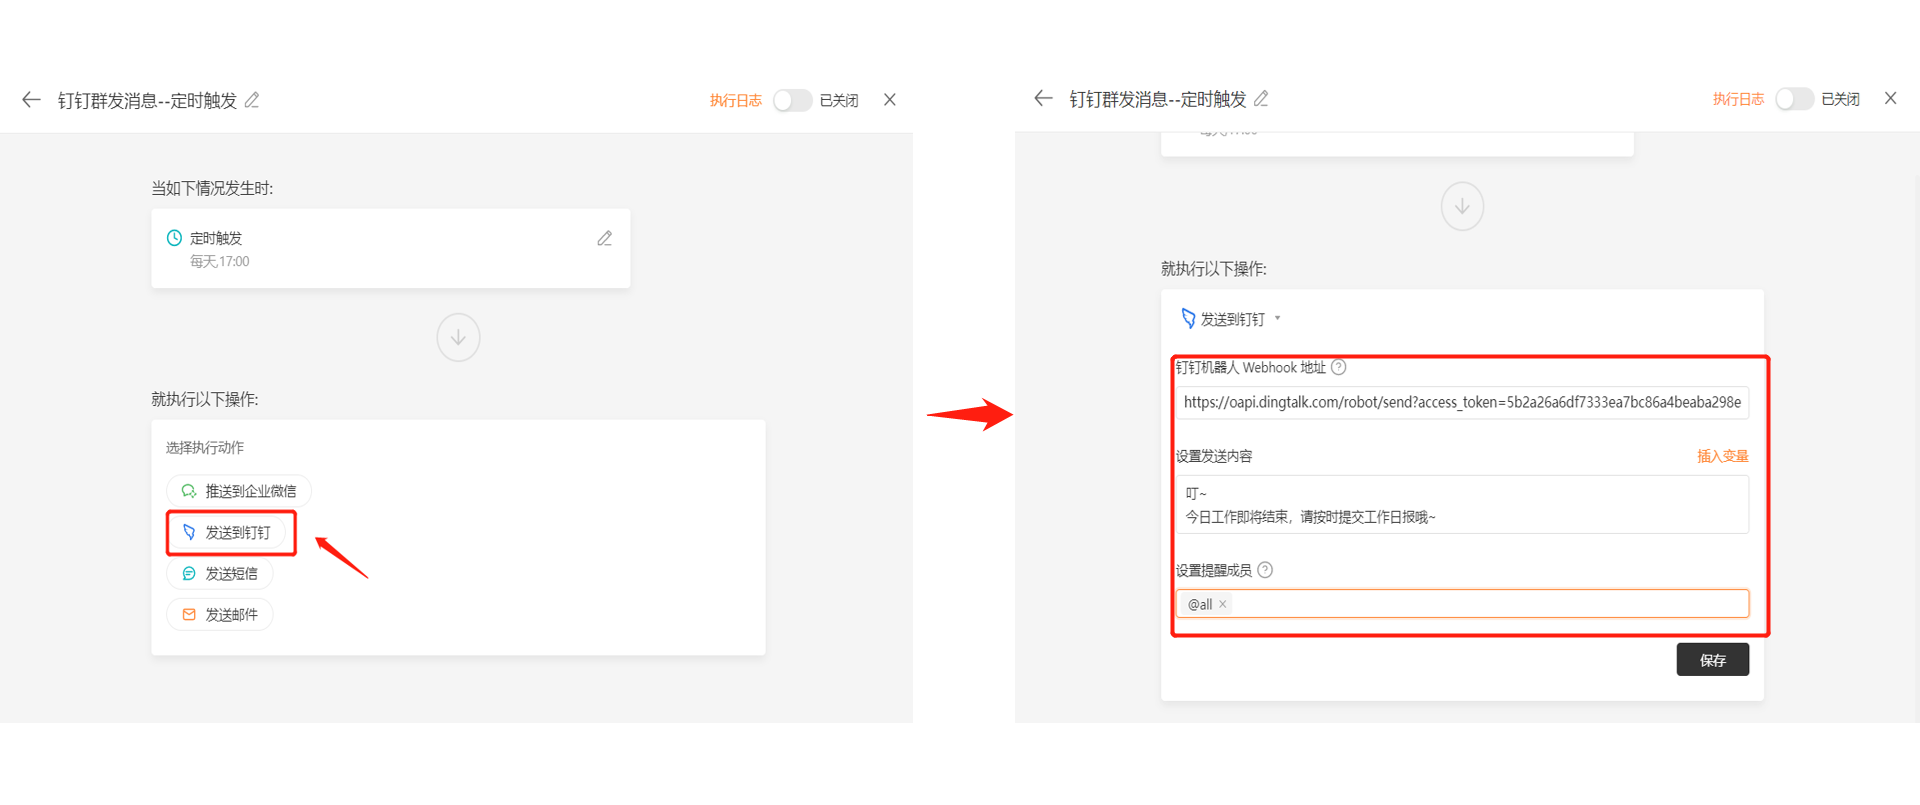Viewport: 1920px width, 805px height.
Task: Edit the workflow title in the left panel
Action: [x=253, y=100]
